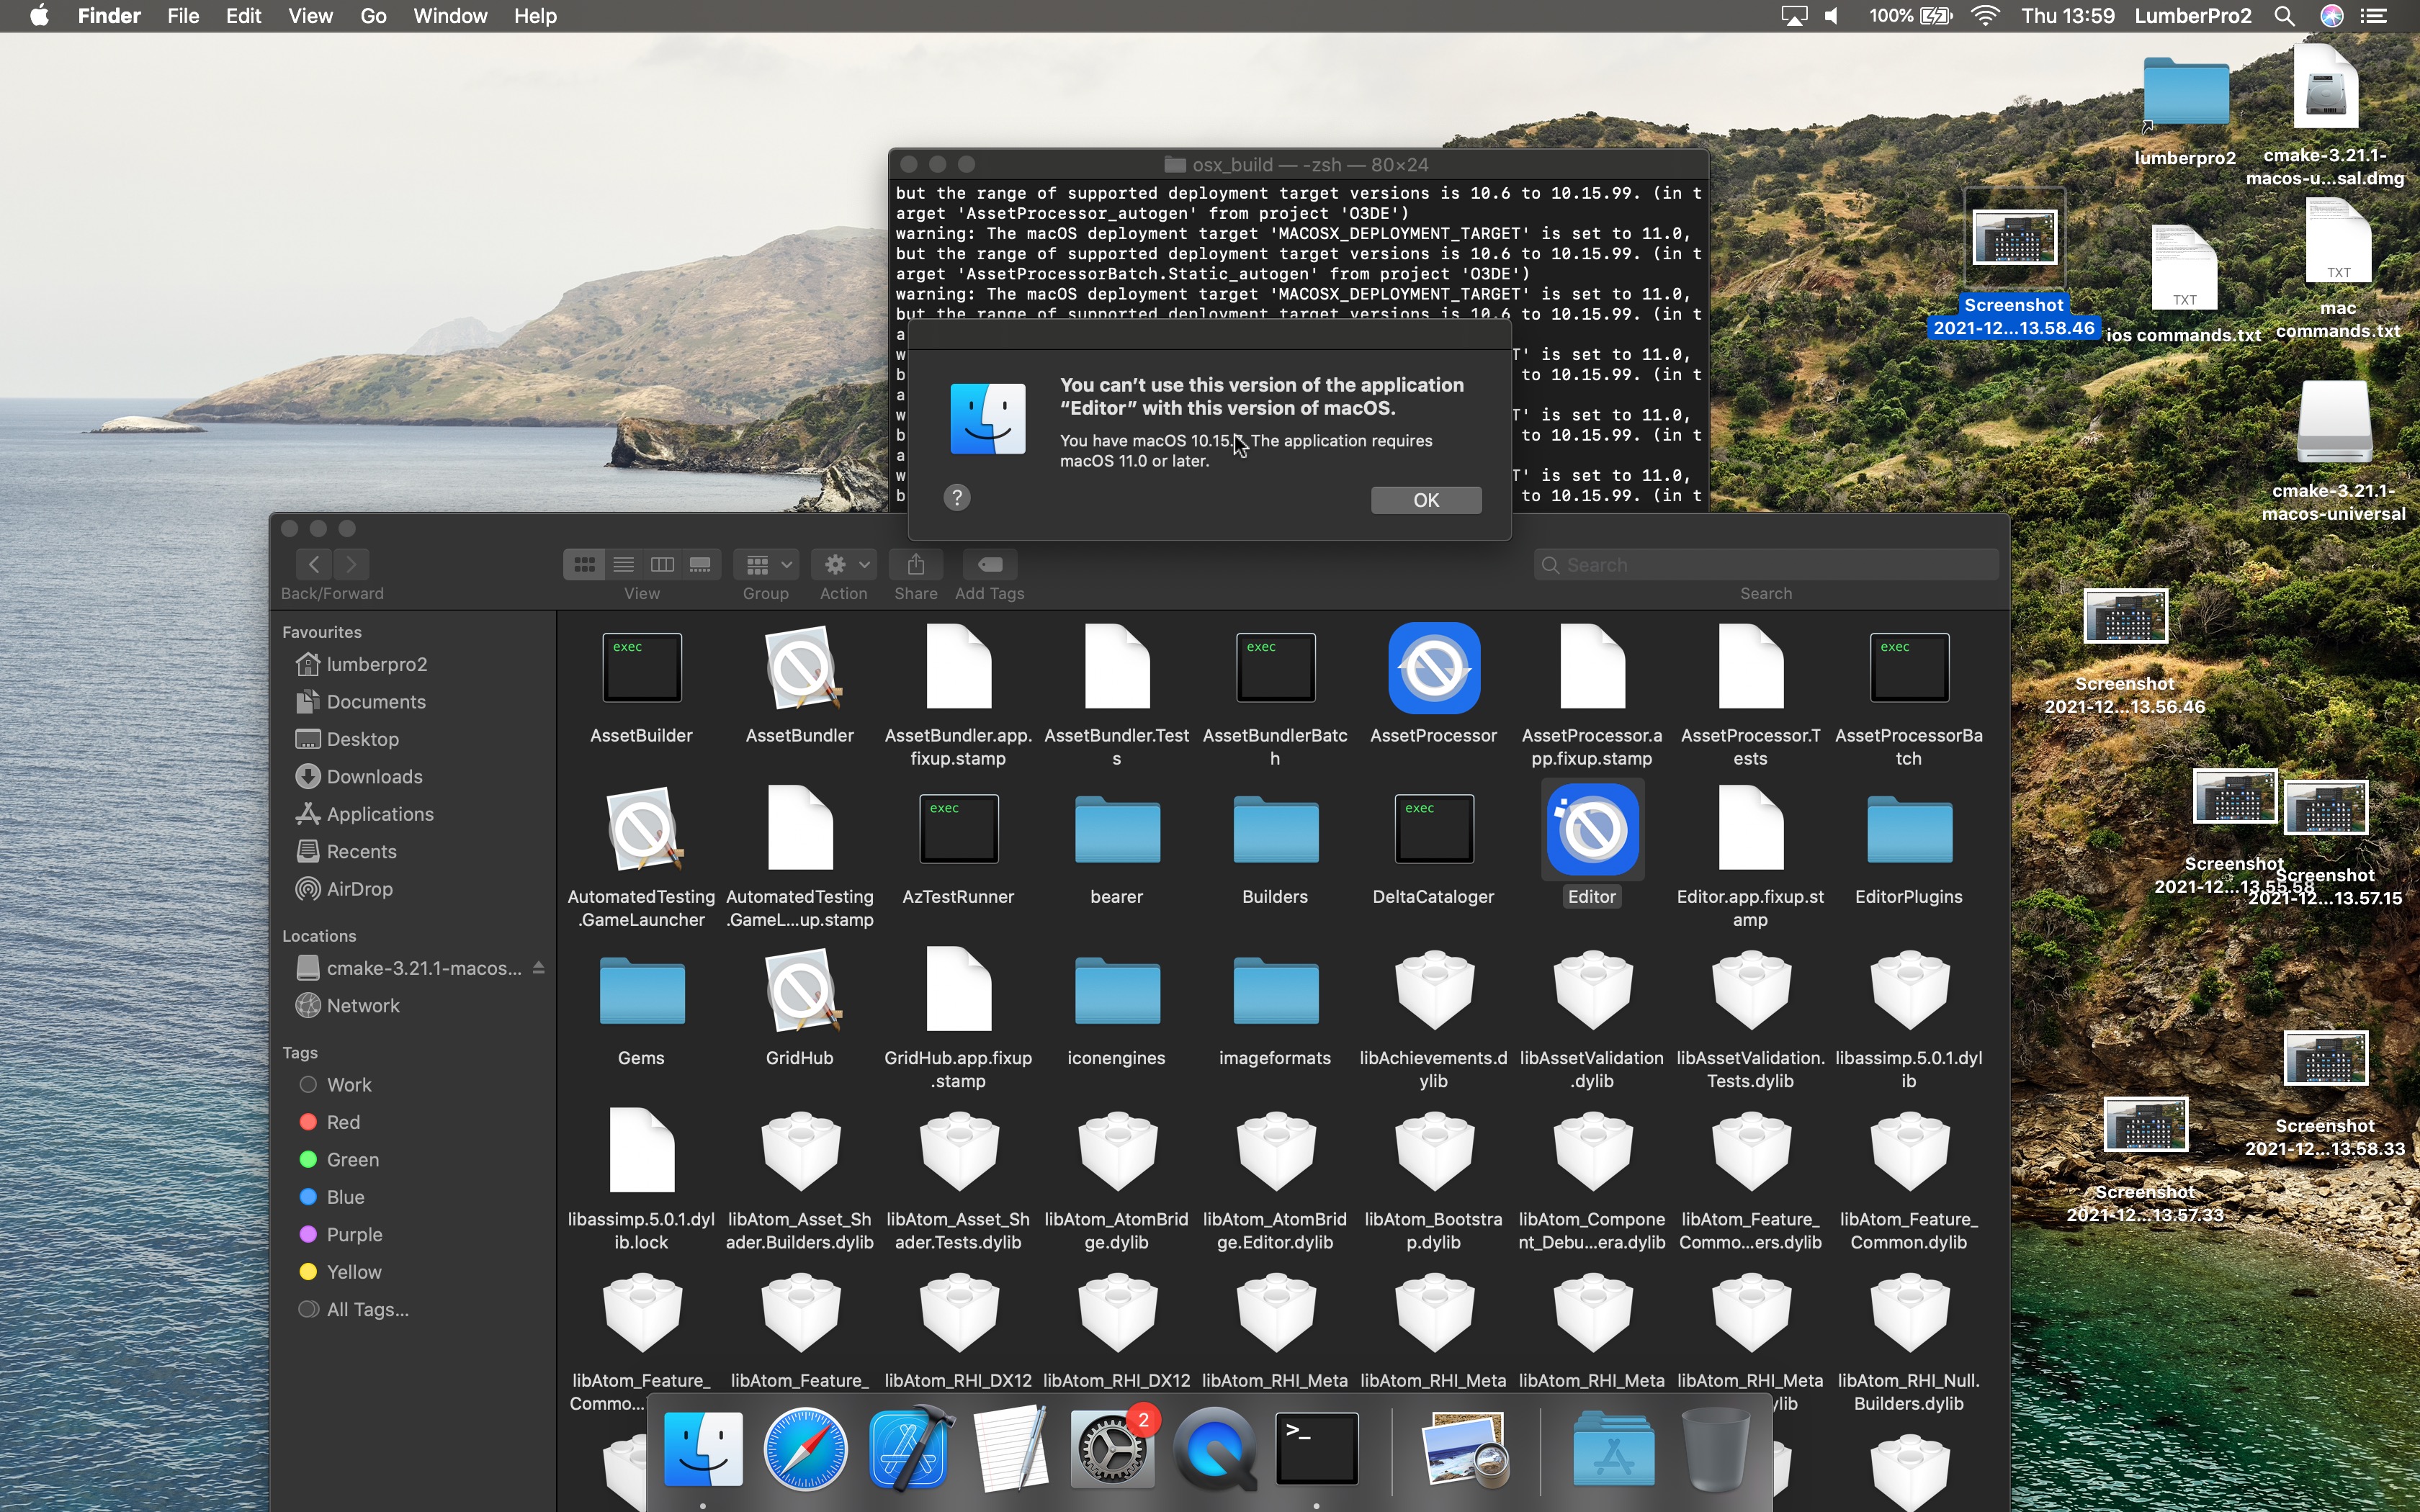Click the Add Tags toolbar button
Screen dimensions: 2420x1512
tap(990, 565)
